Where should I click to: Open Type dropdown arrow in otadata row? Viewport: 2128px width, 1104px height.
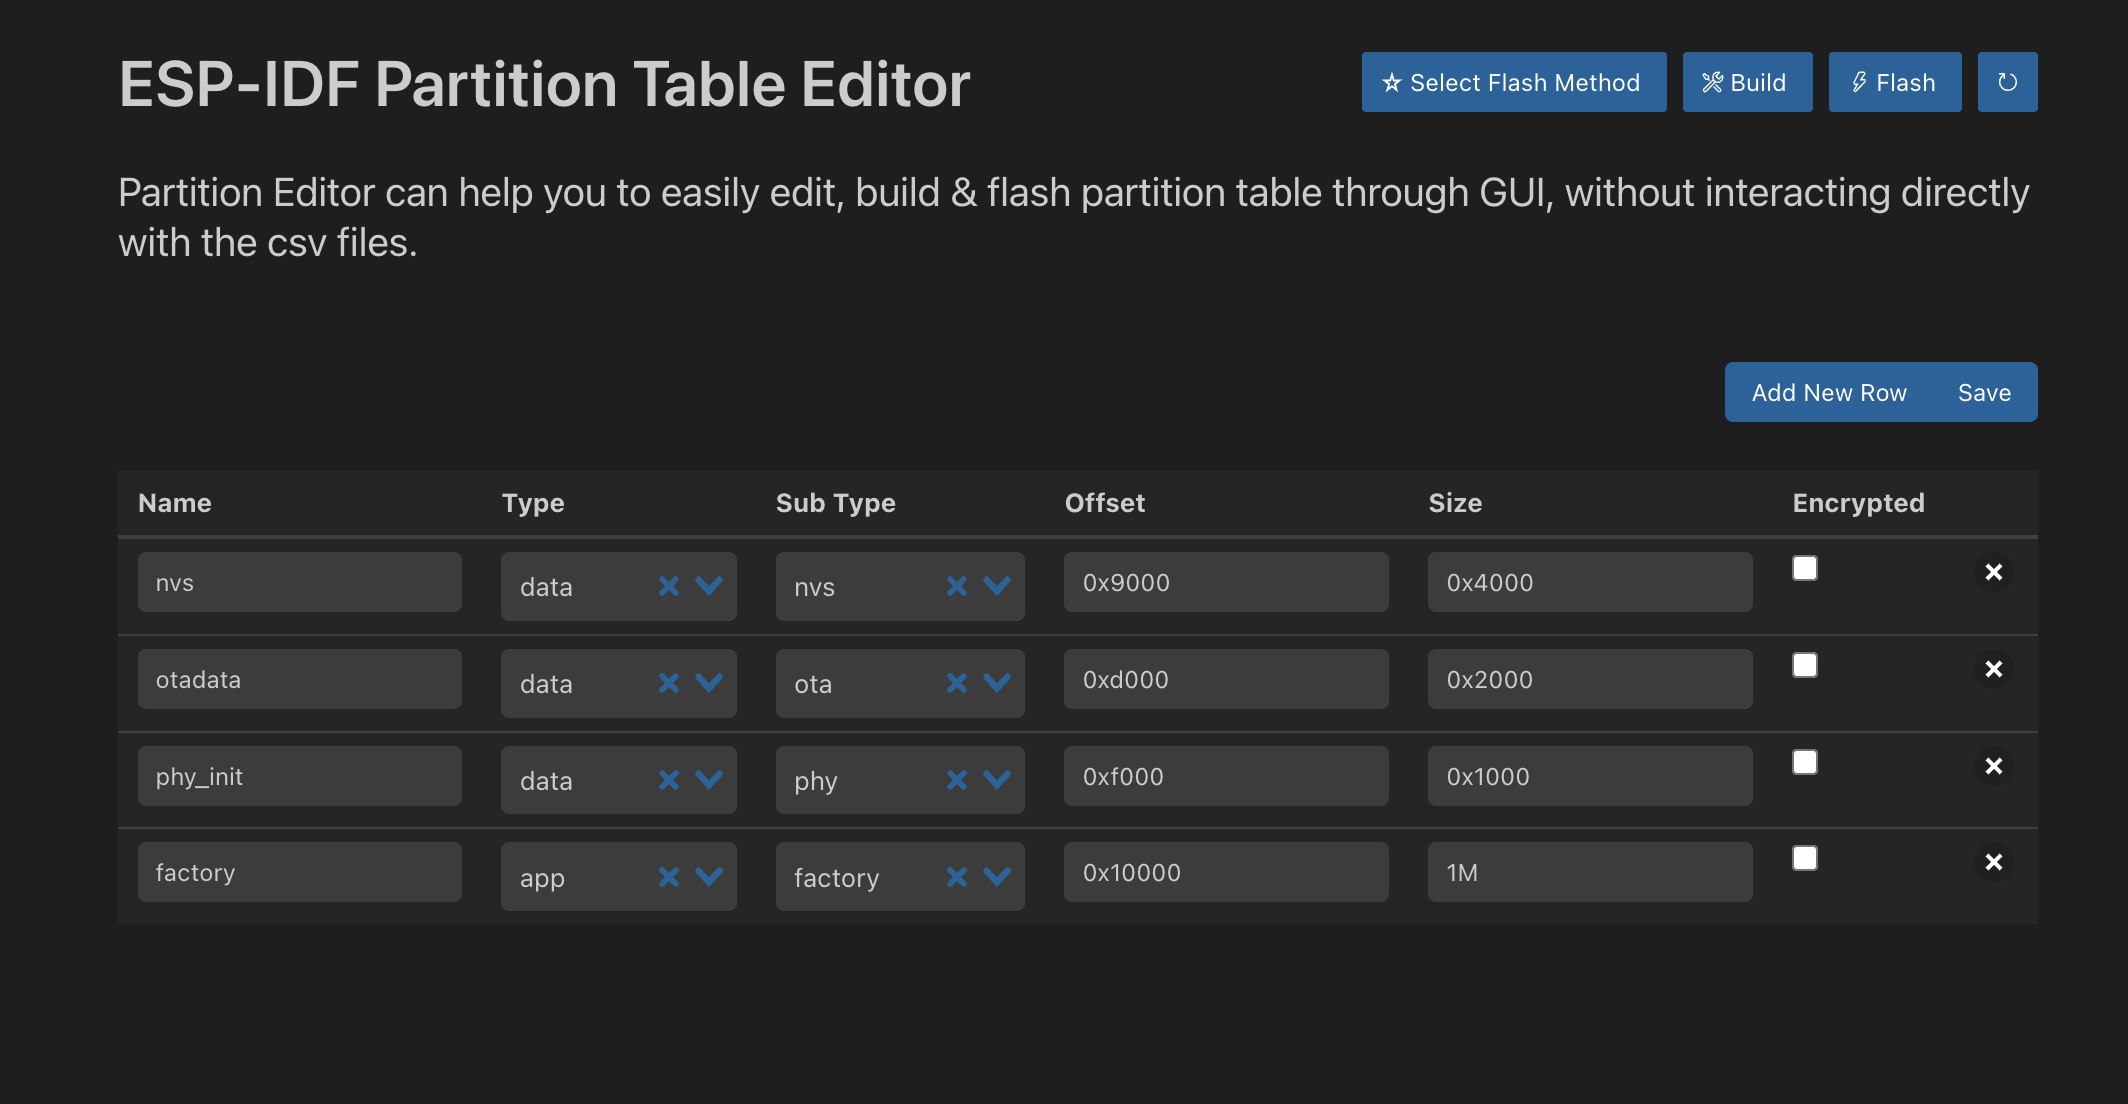coord(709,683)
